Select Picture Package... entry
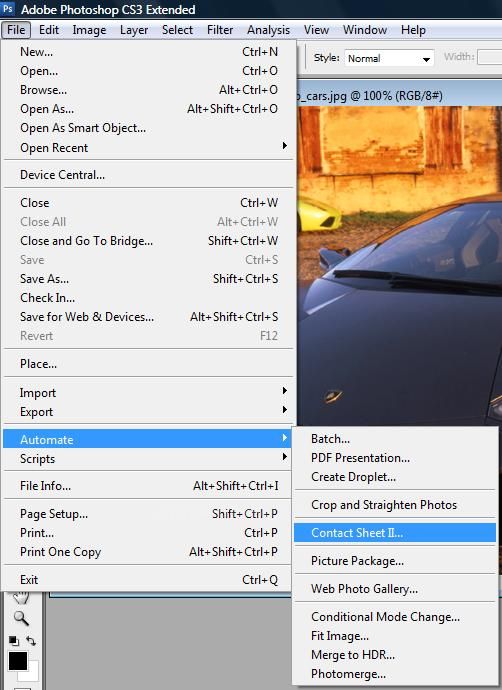 click(x=395, y=561)
